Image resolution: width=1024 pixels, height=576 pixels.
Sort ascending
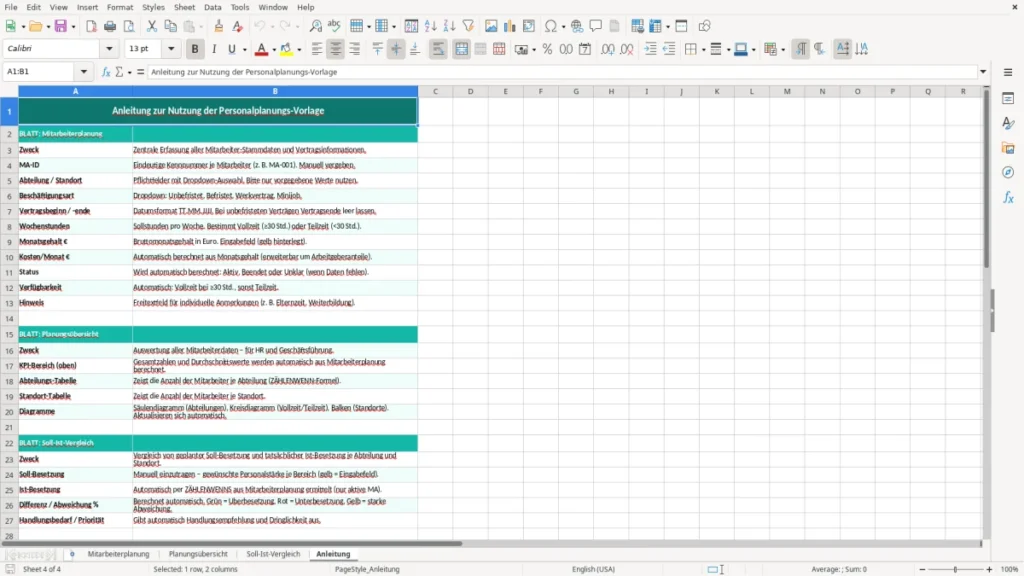430,26
